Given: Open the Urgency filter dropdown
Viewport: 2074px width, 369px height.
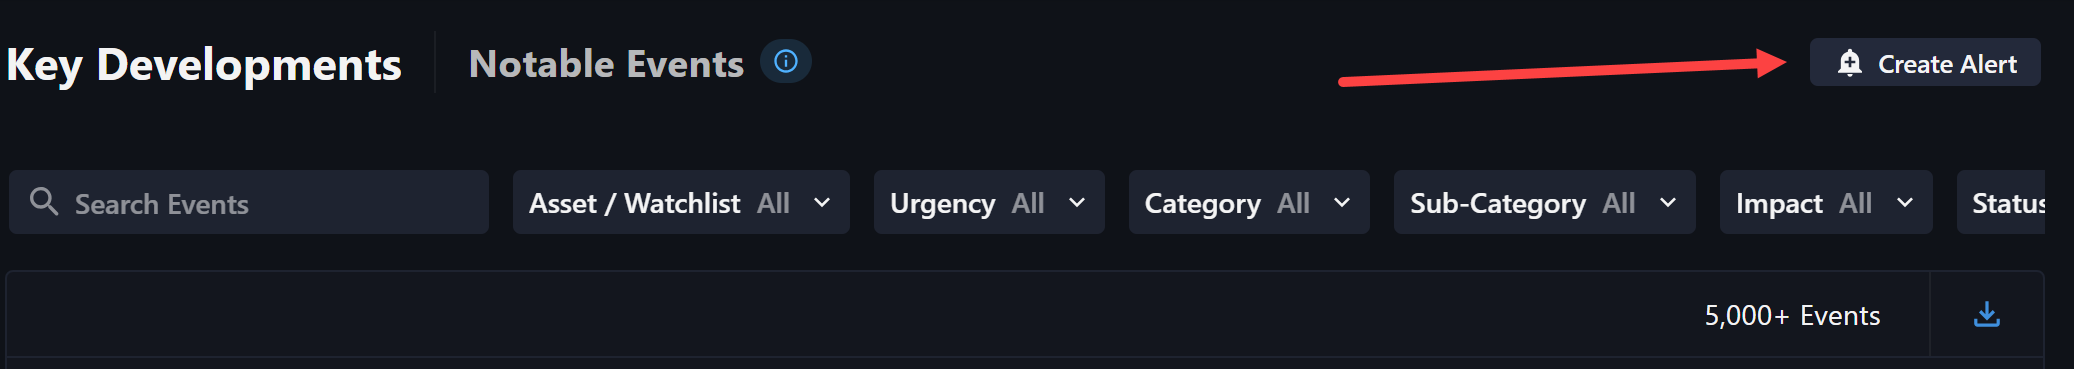Looking at the screenshot, I should pyautogui.click(x=989, y=202).
